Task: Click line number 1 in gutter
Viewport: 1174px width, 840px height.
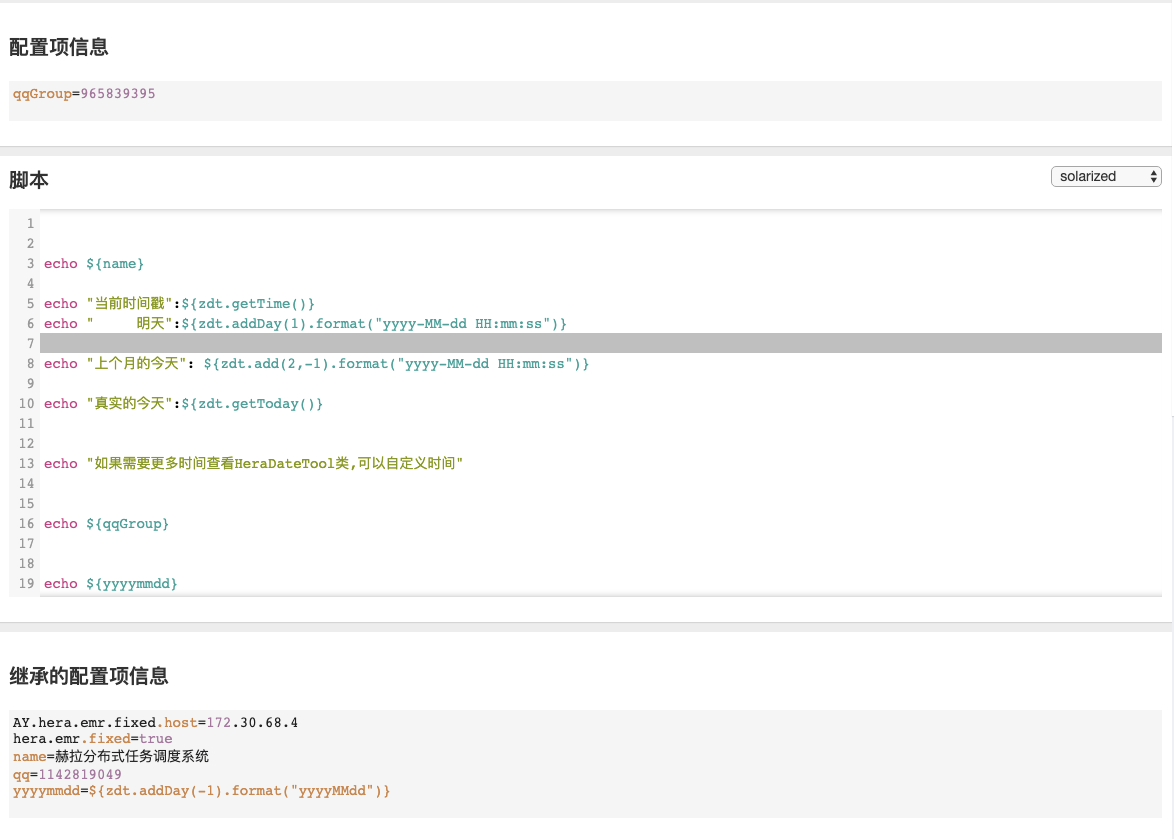Action: 30,224
